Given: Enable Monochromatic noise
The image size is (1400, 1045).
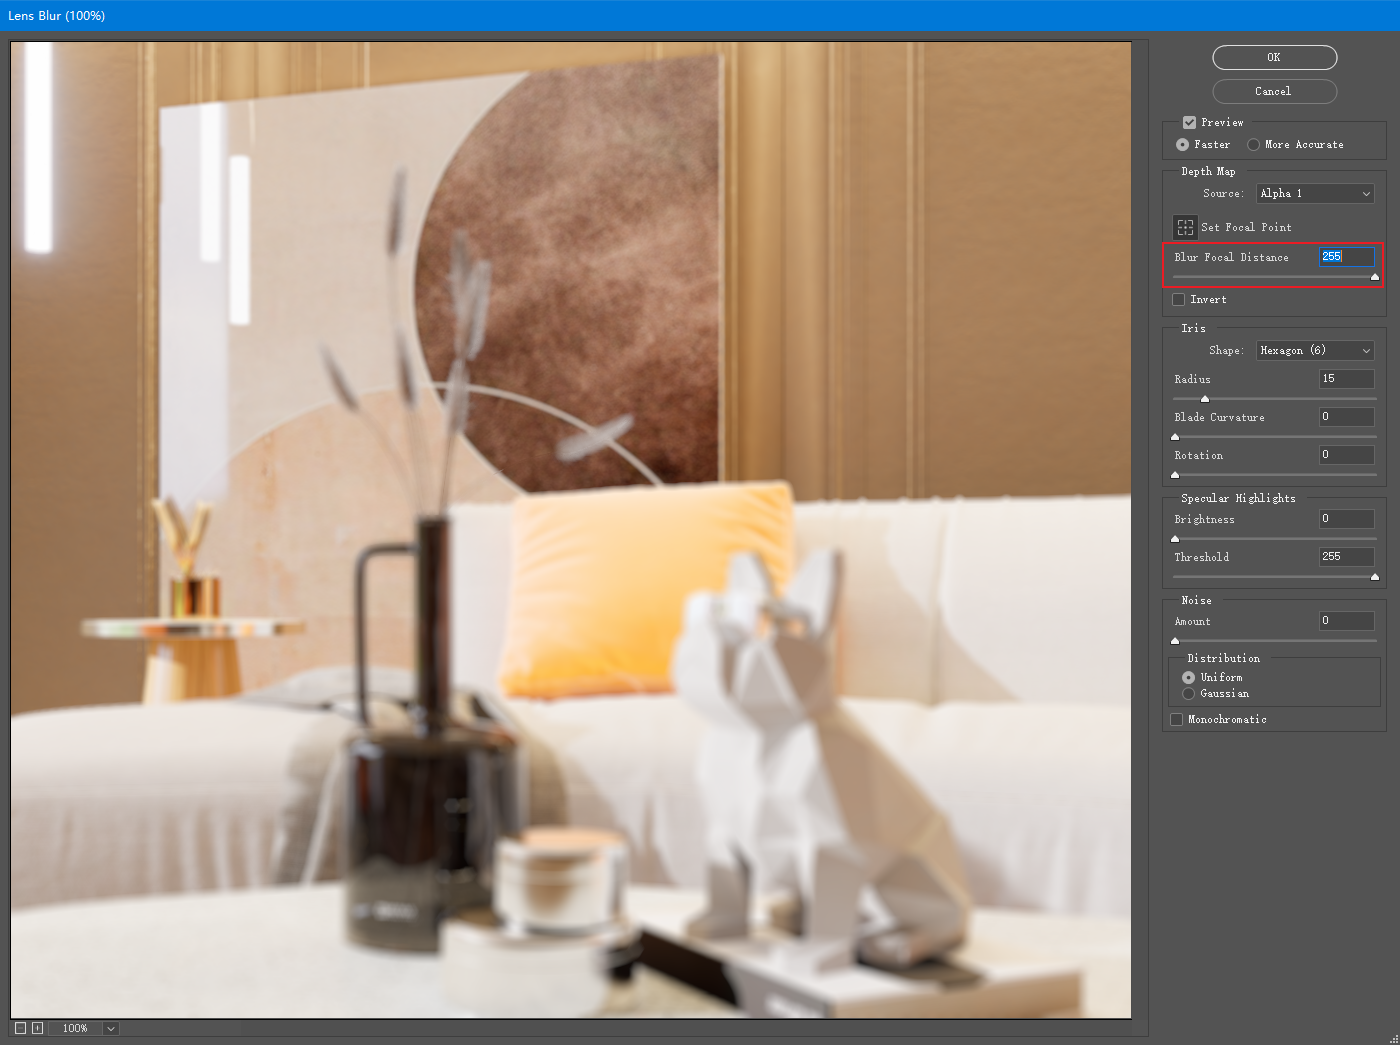Looking at the screenshot, I should pos(1176,719).
